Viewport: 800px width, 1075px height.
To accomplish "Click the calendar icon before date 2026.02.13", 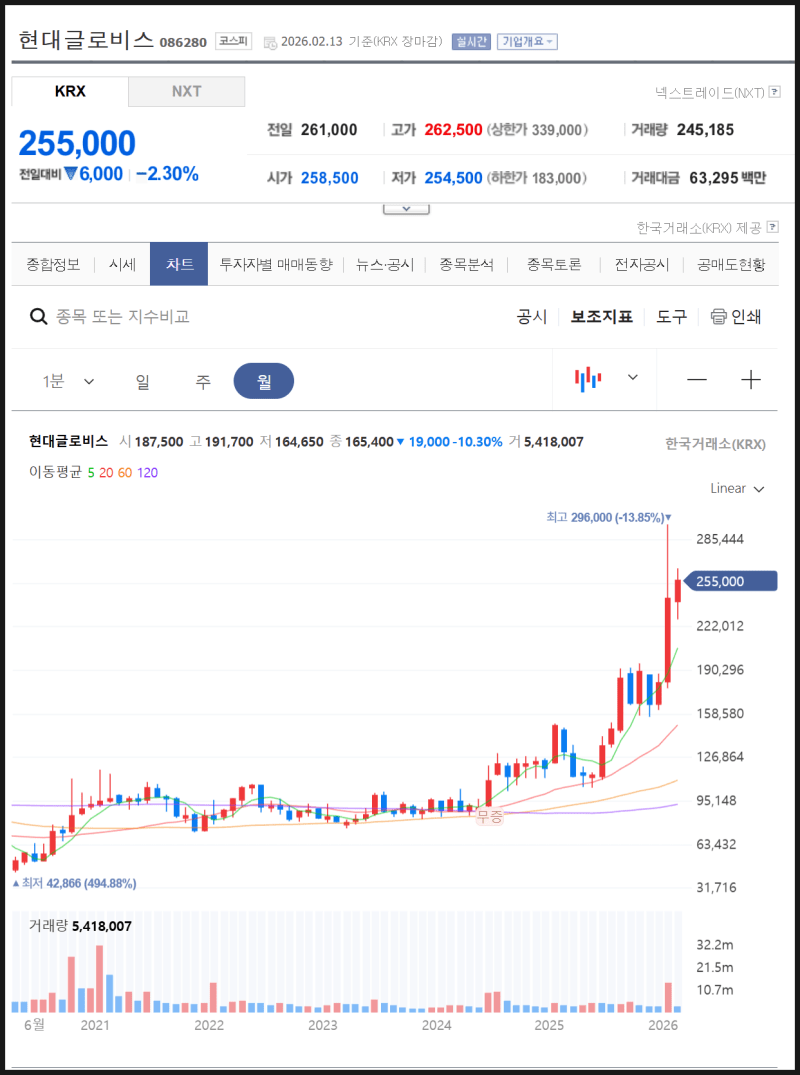I will coord(271,43).
